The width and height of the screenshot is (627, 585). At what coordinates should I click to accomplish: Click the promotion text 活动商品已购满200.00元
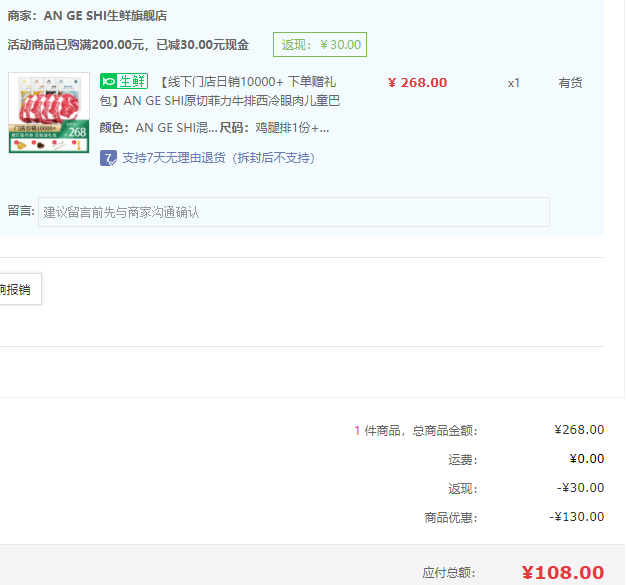pyautogui.click(x=76, y=44)
